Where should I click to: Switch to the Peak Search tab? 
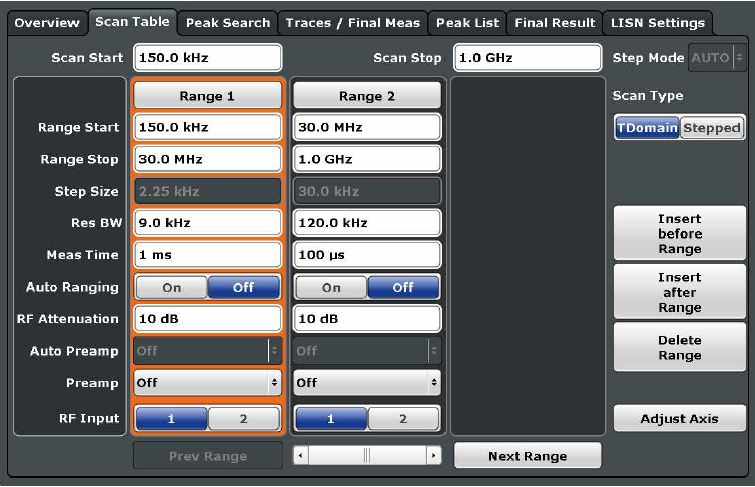227,22
